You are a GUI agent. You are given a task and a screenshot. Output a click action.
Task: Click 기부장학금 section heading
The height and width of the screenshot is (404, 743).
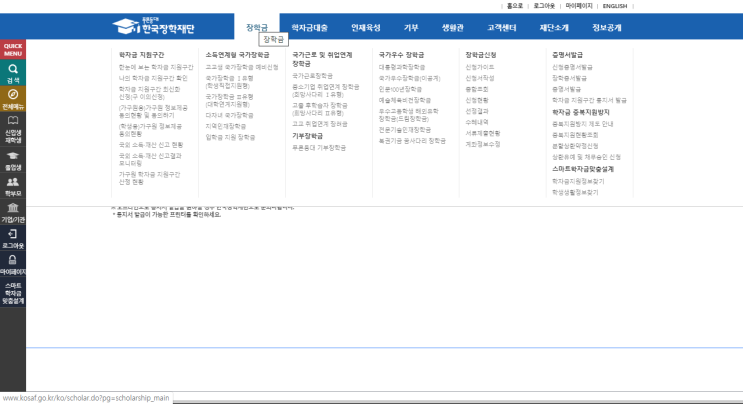307,136
